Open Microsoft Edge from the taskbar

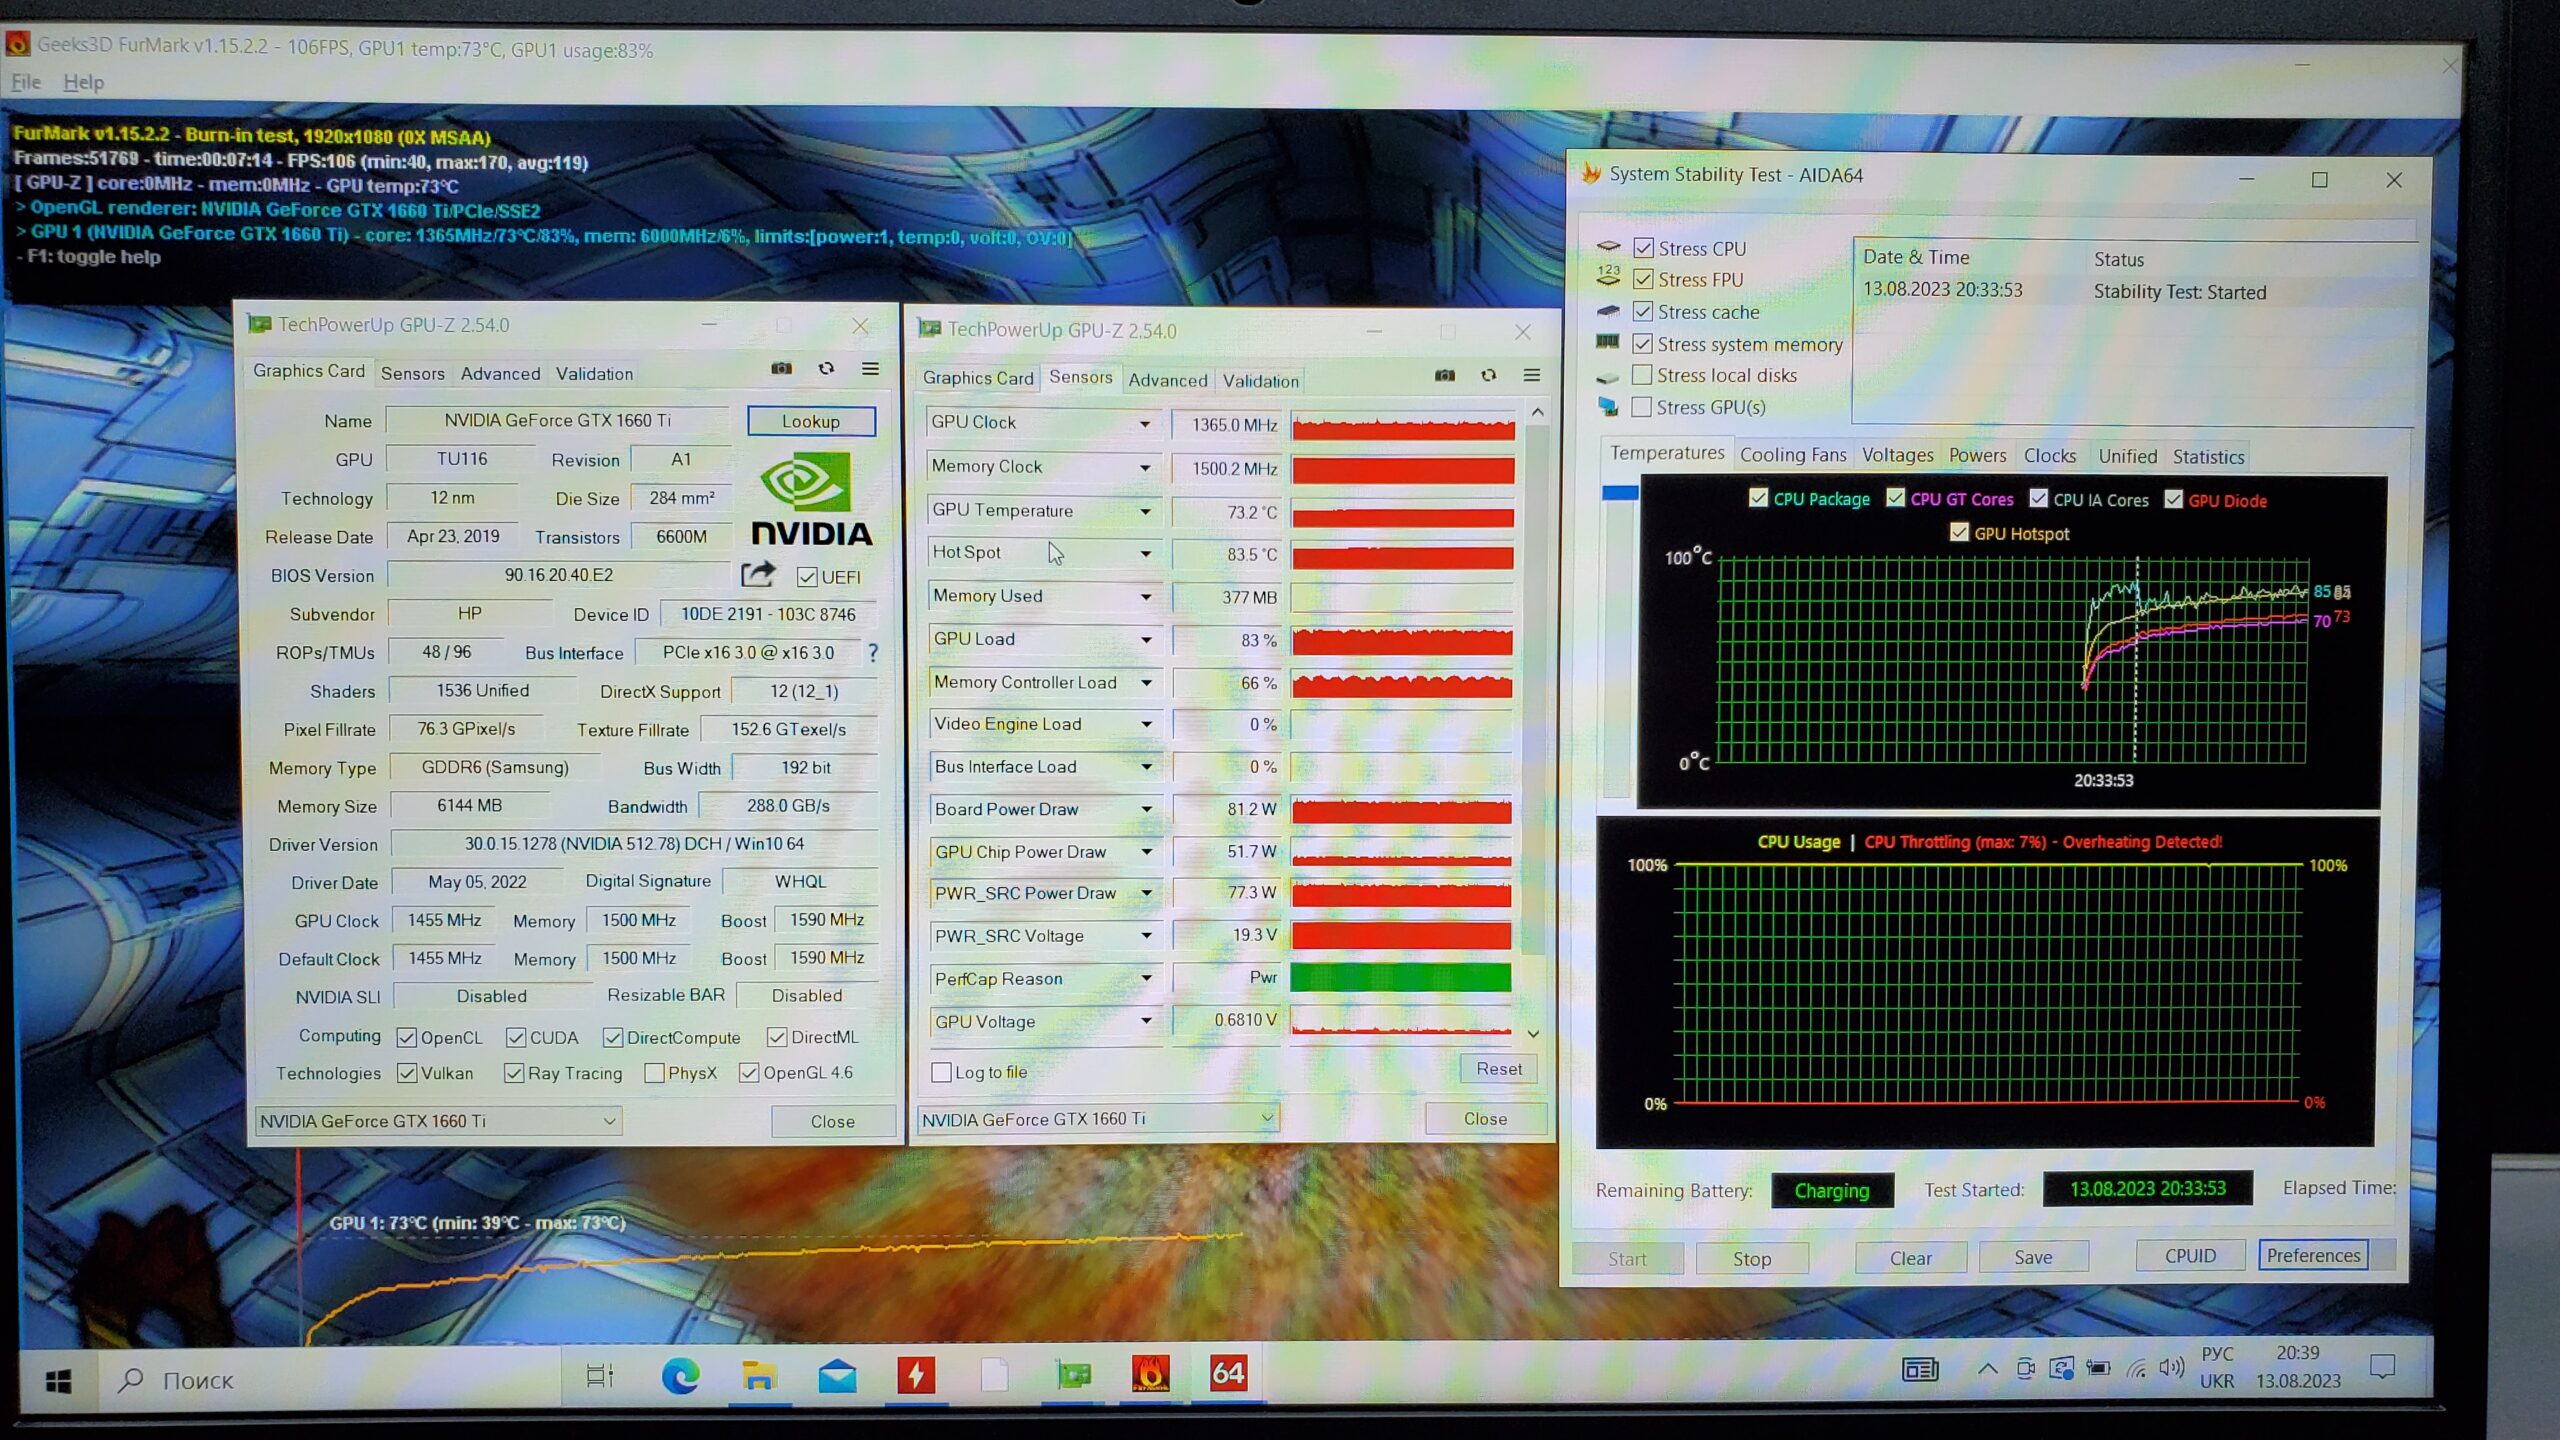click(680, 1377)
